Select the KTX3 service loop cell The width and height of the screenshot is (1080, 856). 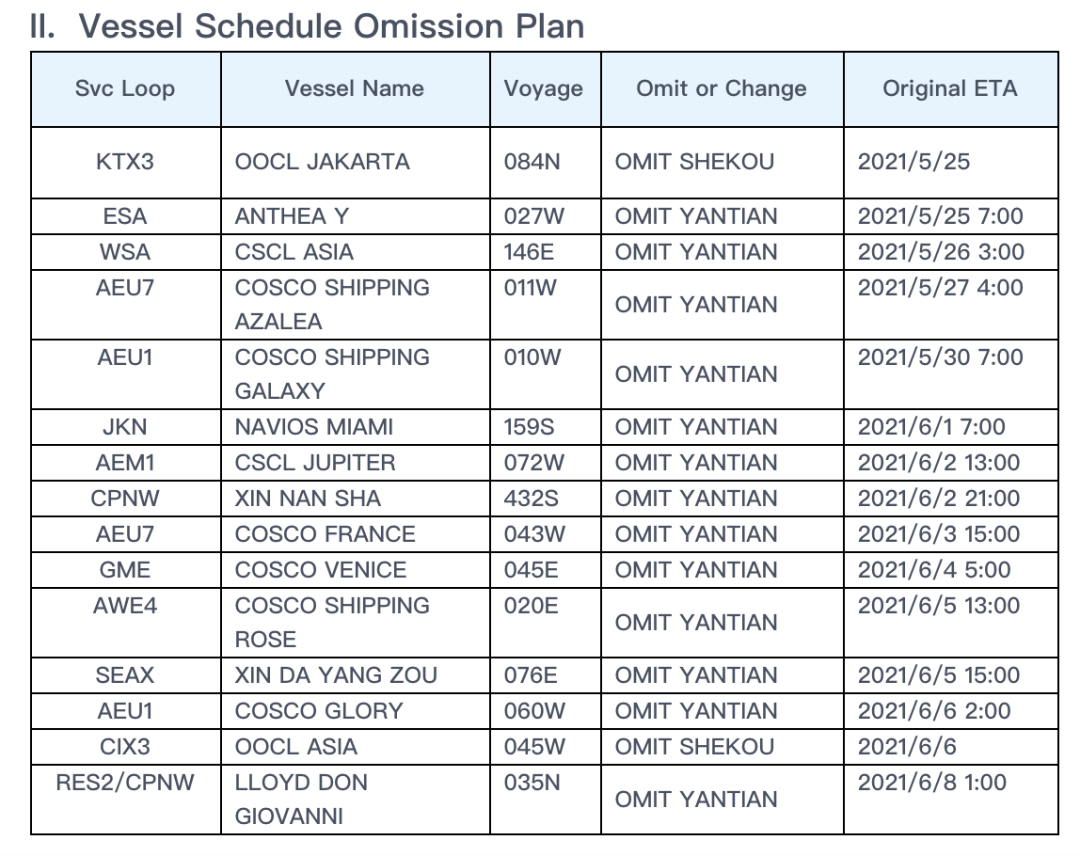[x=125, y=161]
